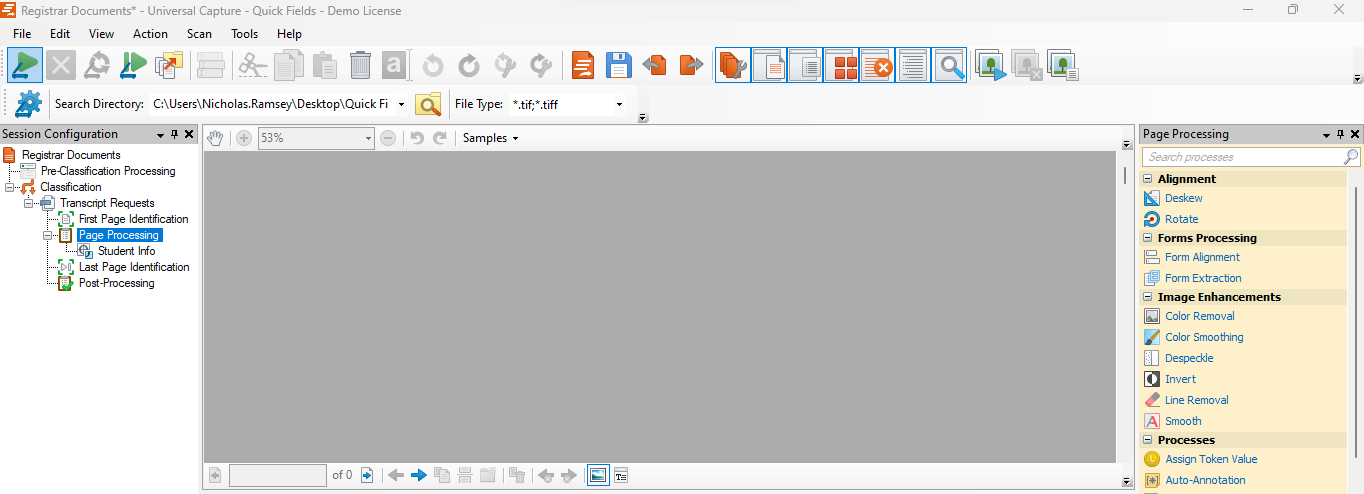Open the File menu

(x=22, y=33)
